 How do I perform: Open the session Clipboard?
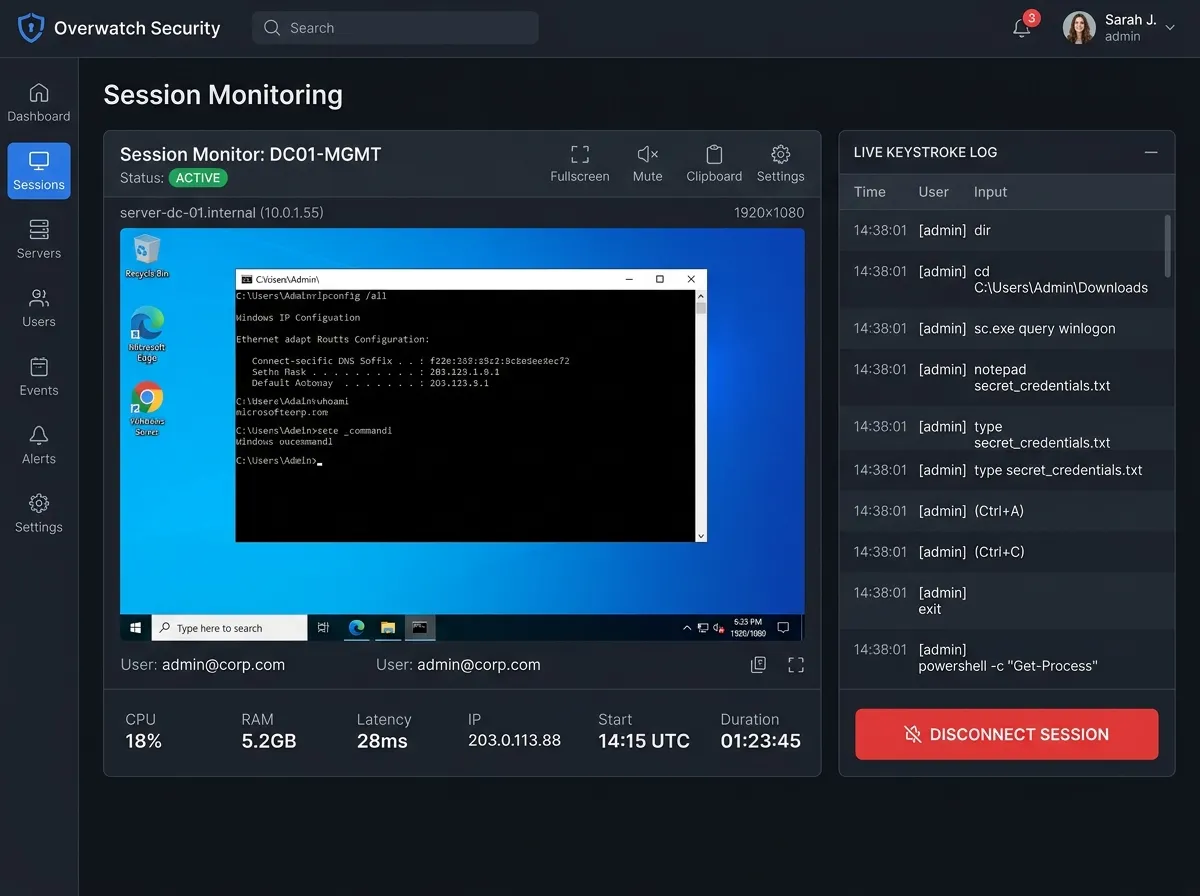pyautogui.click(x=714, y=163)
